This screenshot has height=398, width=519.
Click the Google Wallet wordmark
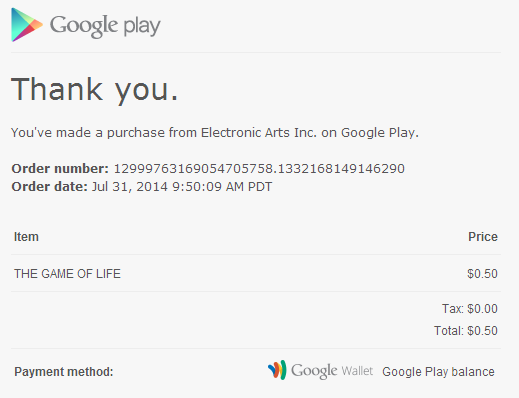coord(332,371)
